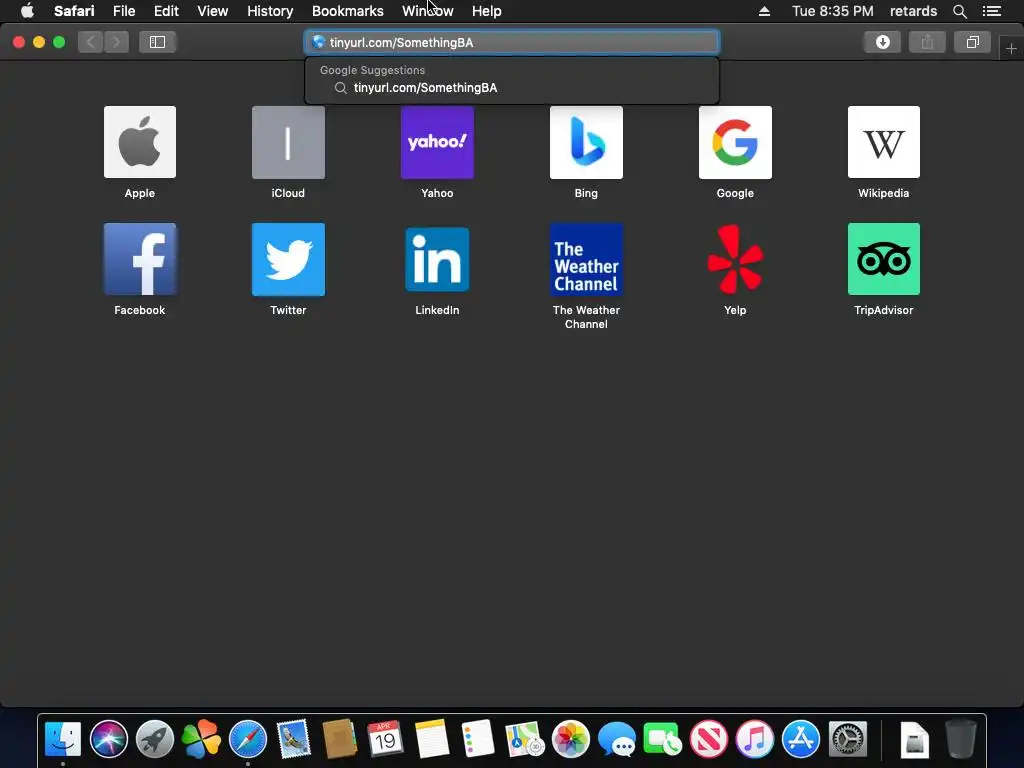Open the Bing favorite tile

coord(586,142)
